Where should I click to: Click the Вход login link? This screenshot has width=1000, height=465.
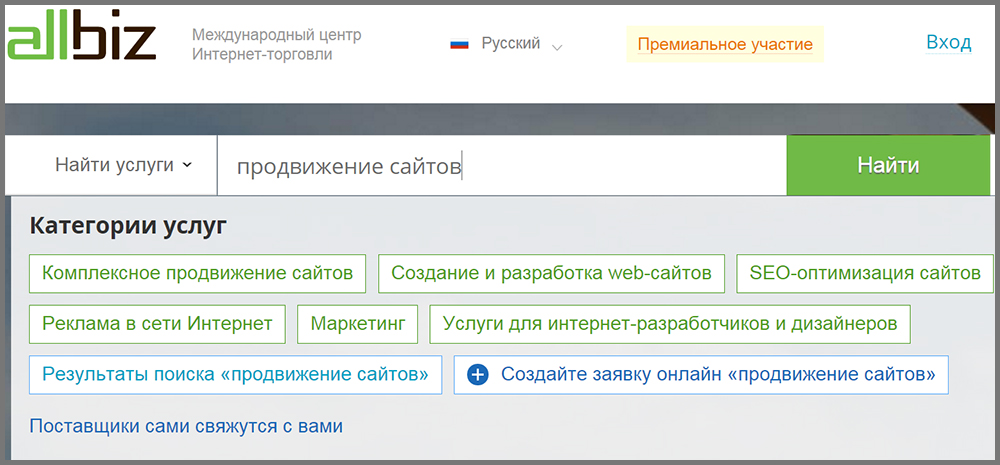[948, 43]
